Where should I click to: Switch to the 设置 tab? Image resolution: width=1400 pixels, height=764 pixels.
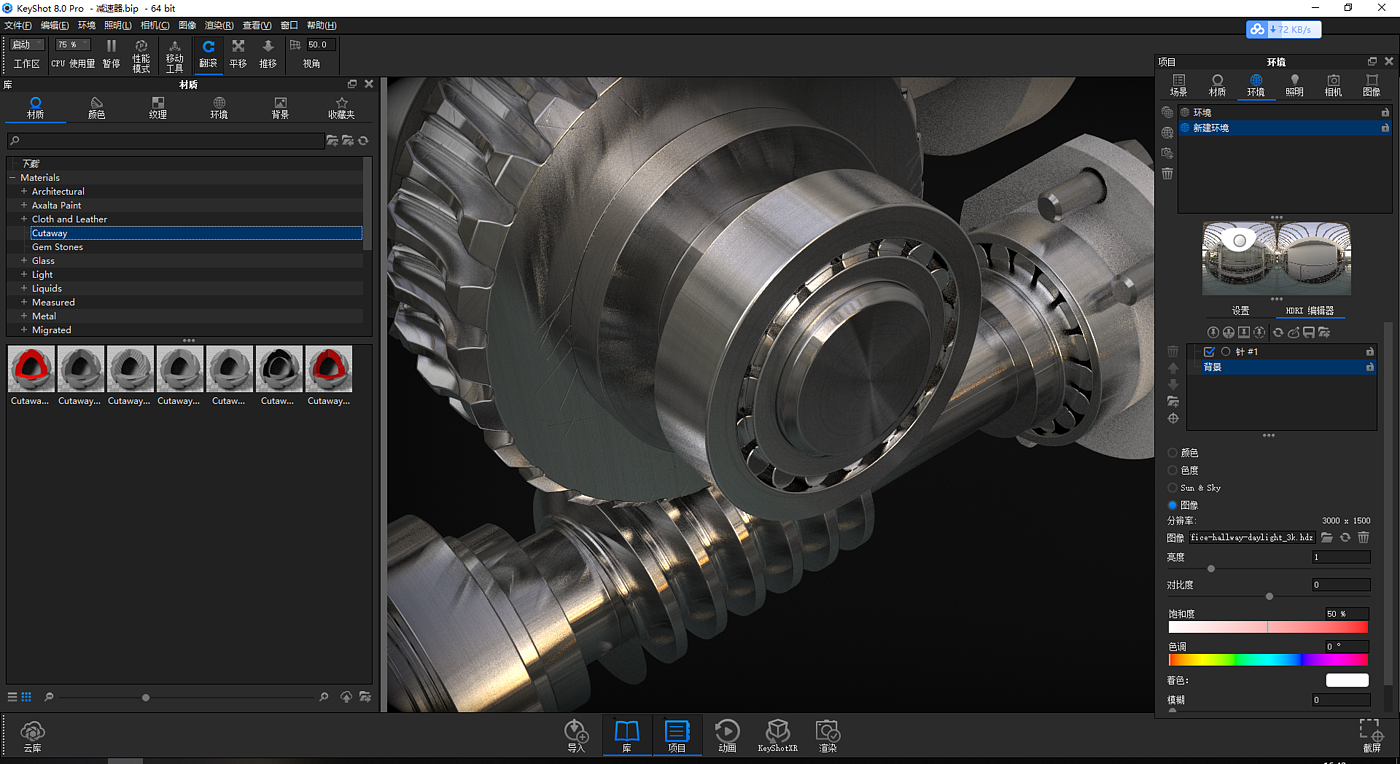click(x=1240, y=311)
